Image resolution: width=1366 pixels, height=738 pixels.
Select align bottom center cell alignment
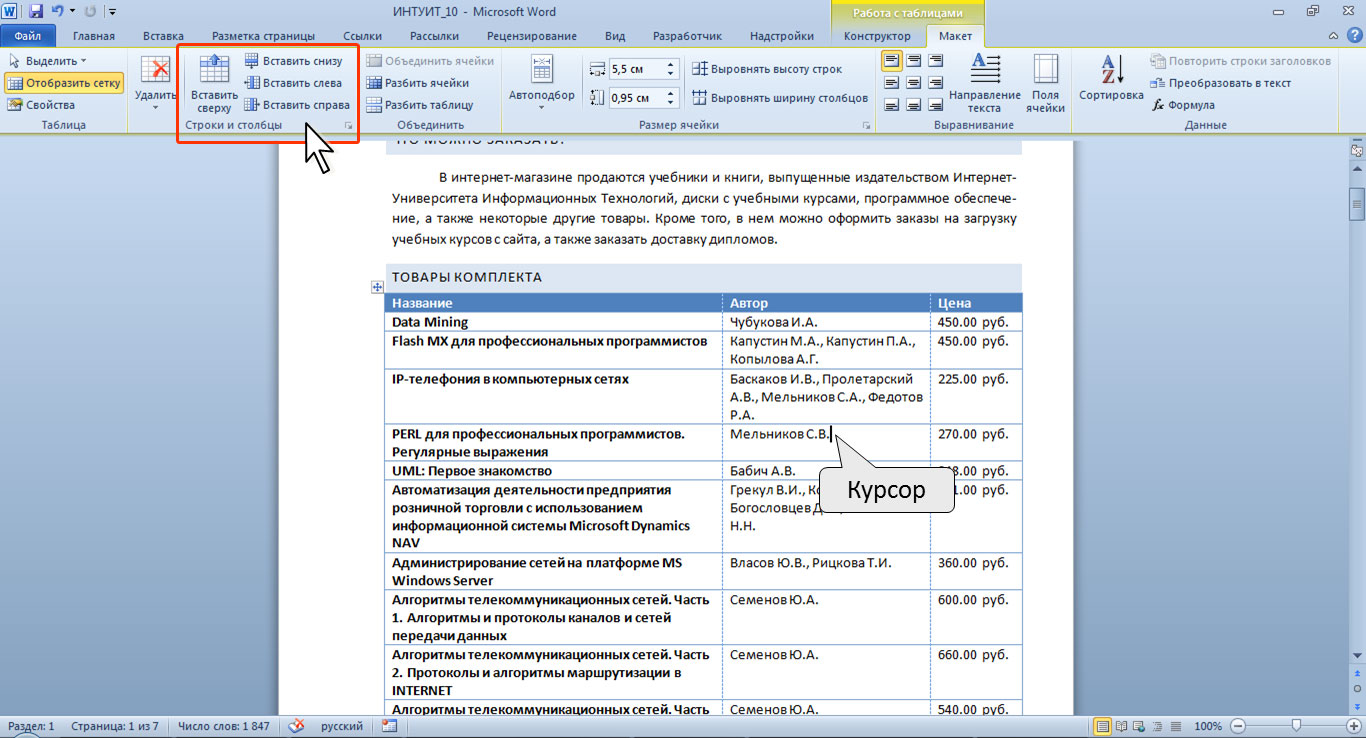coord(913,104)
